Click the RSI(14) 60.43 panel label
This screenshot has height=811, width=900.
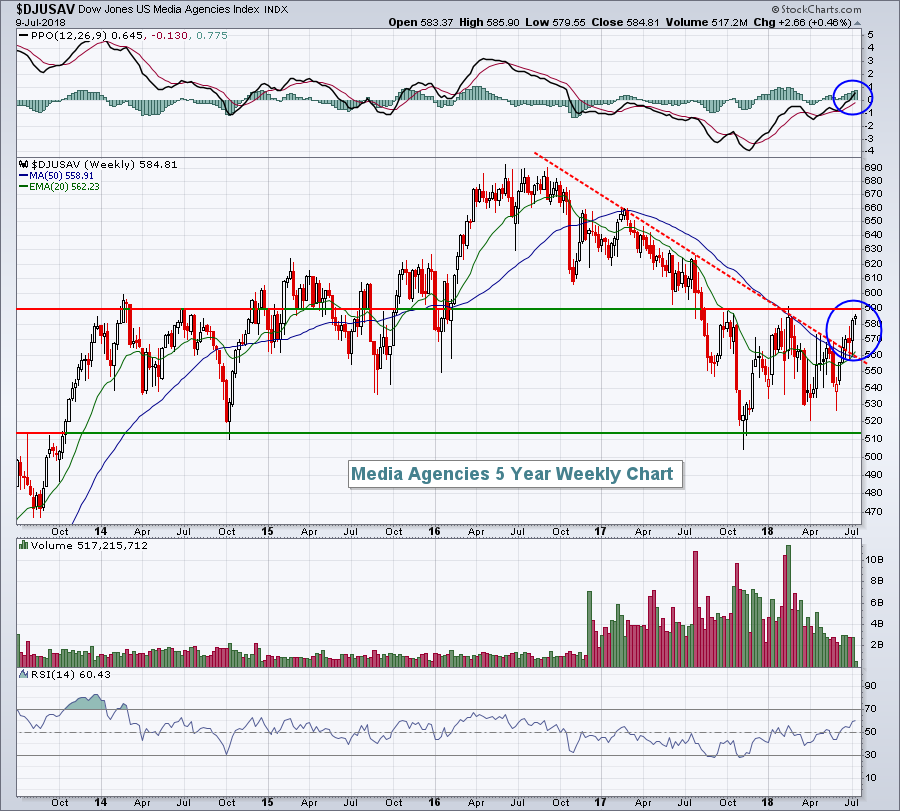(x=71, y=674)
